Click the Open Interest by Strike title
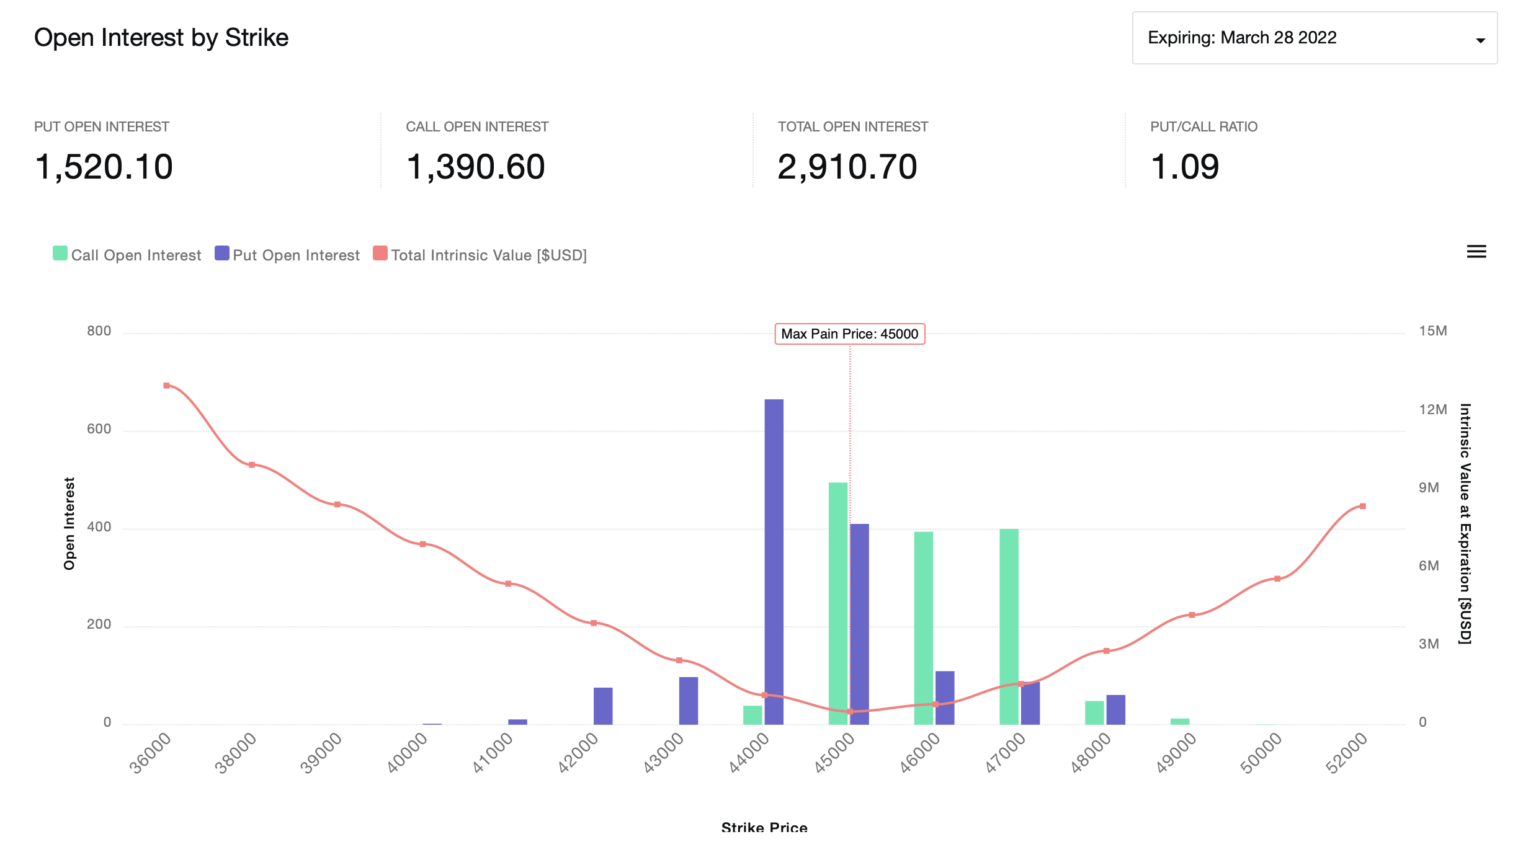 161,38
